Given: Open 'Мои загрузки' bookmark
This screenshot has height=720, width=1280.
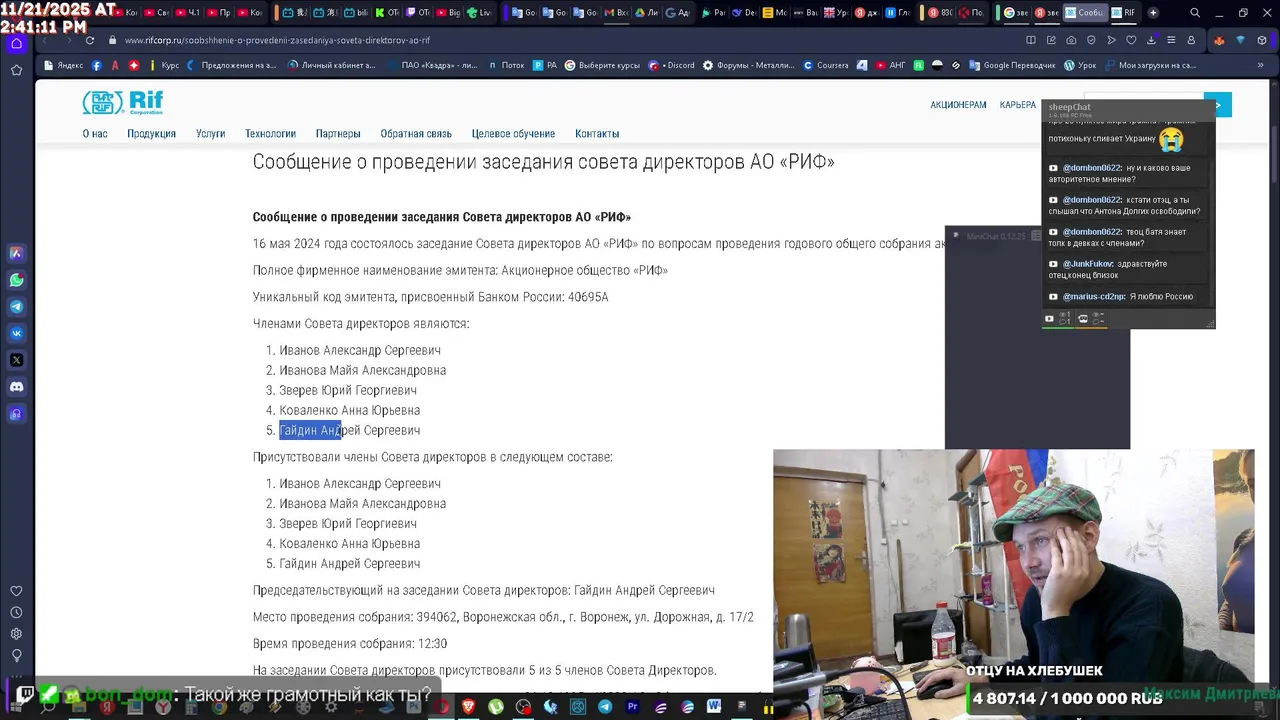Looking at the screenshot, I should coord(1149,65).
